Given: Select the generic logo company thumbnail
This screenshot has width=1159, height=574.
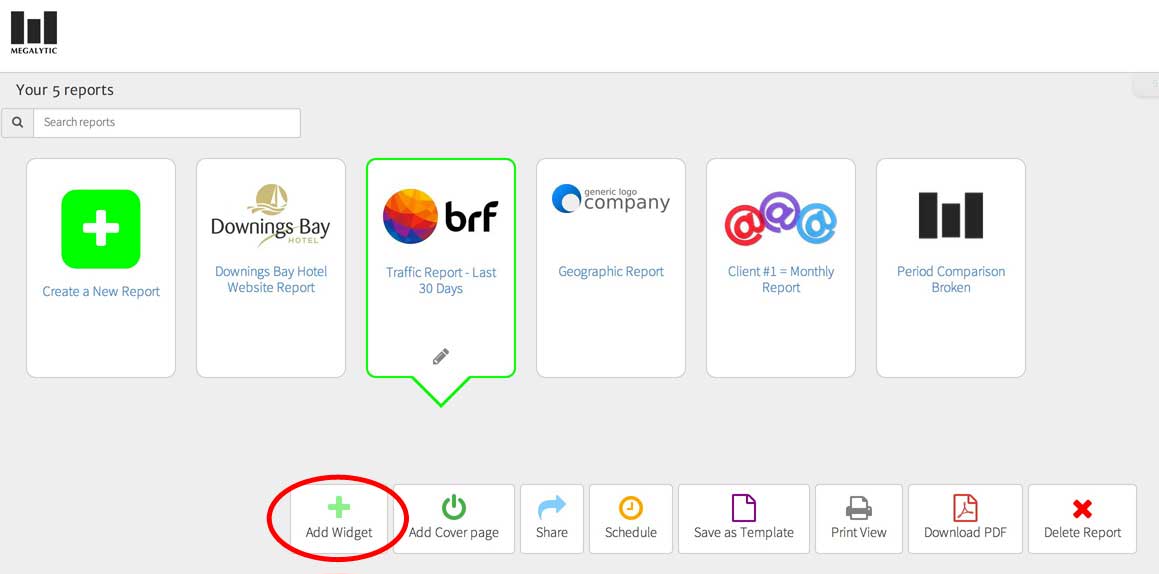Looking at the screenshot, I should pos(611,199).
